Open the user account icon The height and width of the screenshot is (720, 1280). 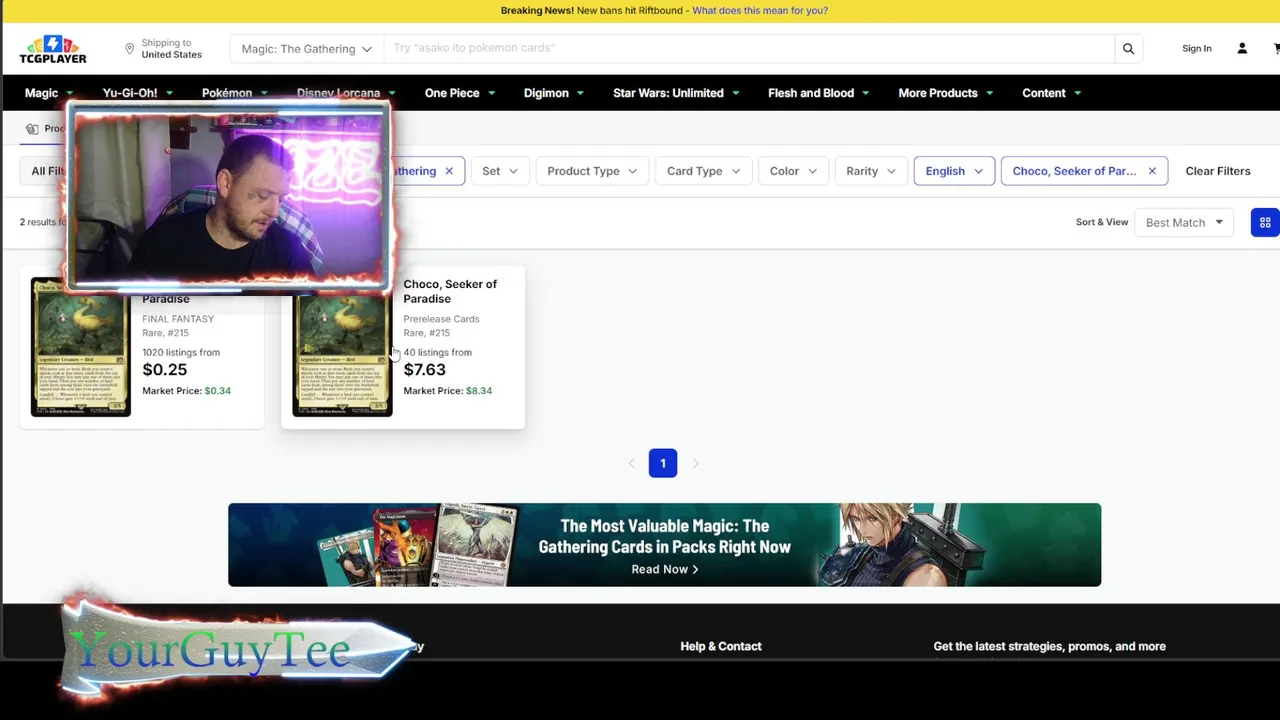1242,48
